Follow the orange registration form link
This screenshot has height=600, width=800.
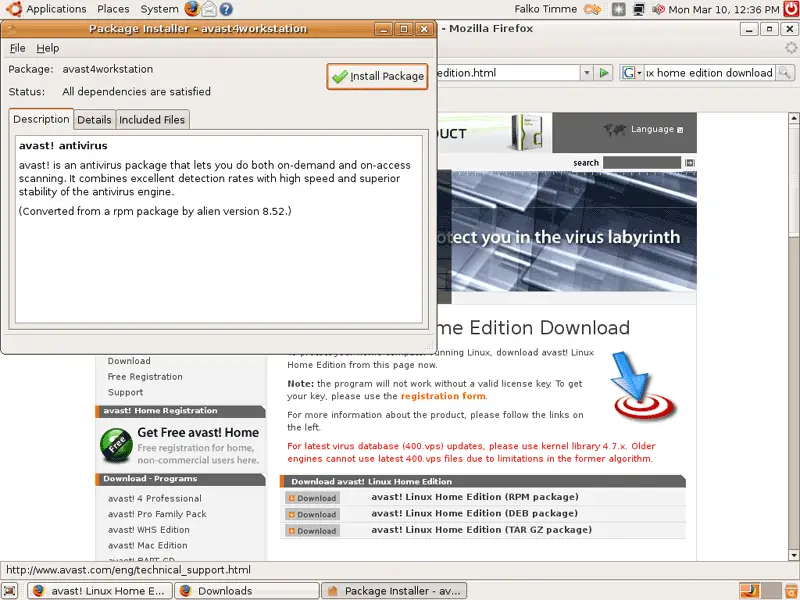[443, 396]
